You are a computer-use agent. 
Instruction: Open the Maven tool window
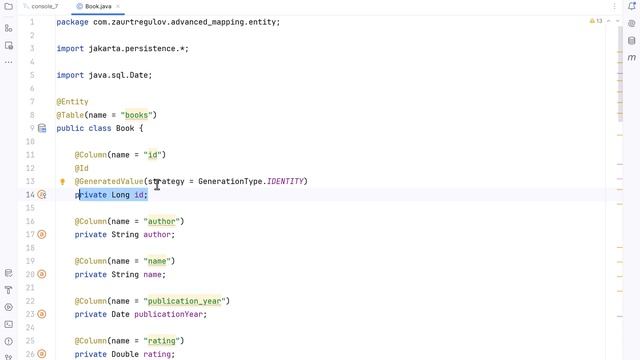point(632,58)
